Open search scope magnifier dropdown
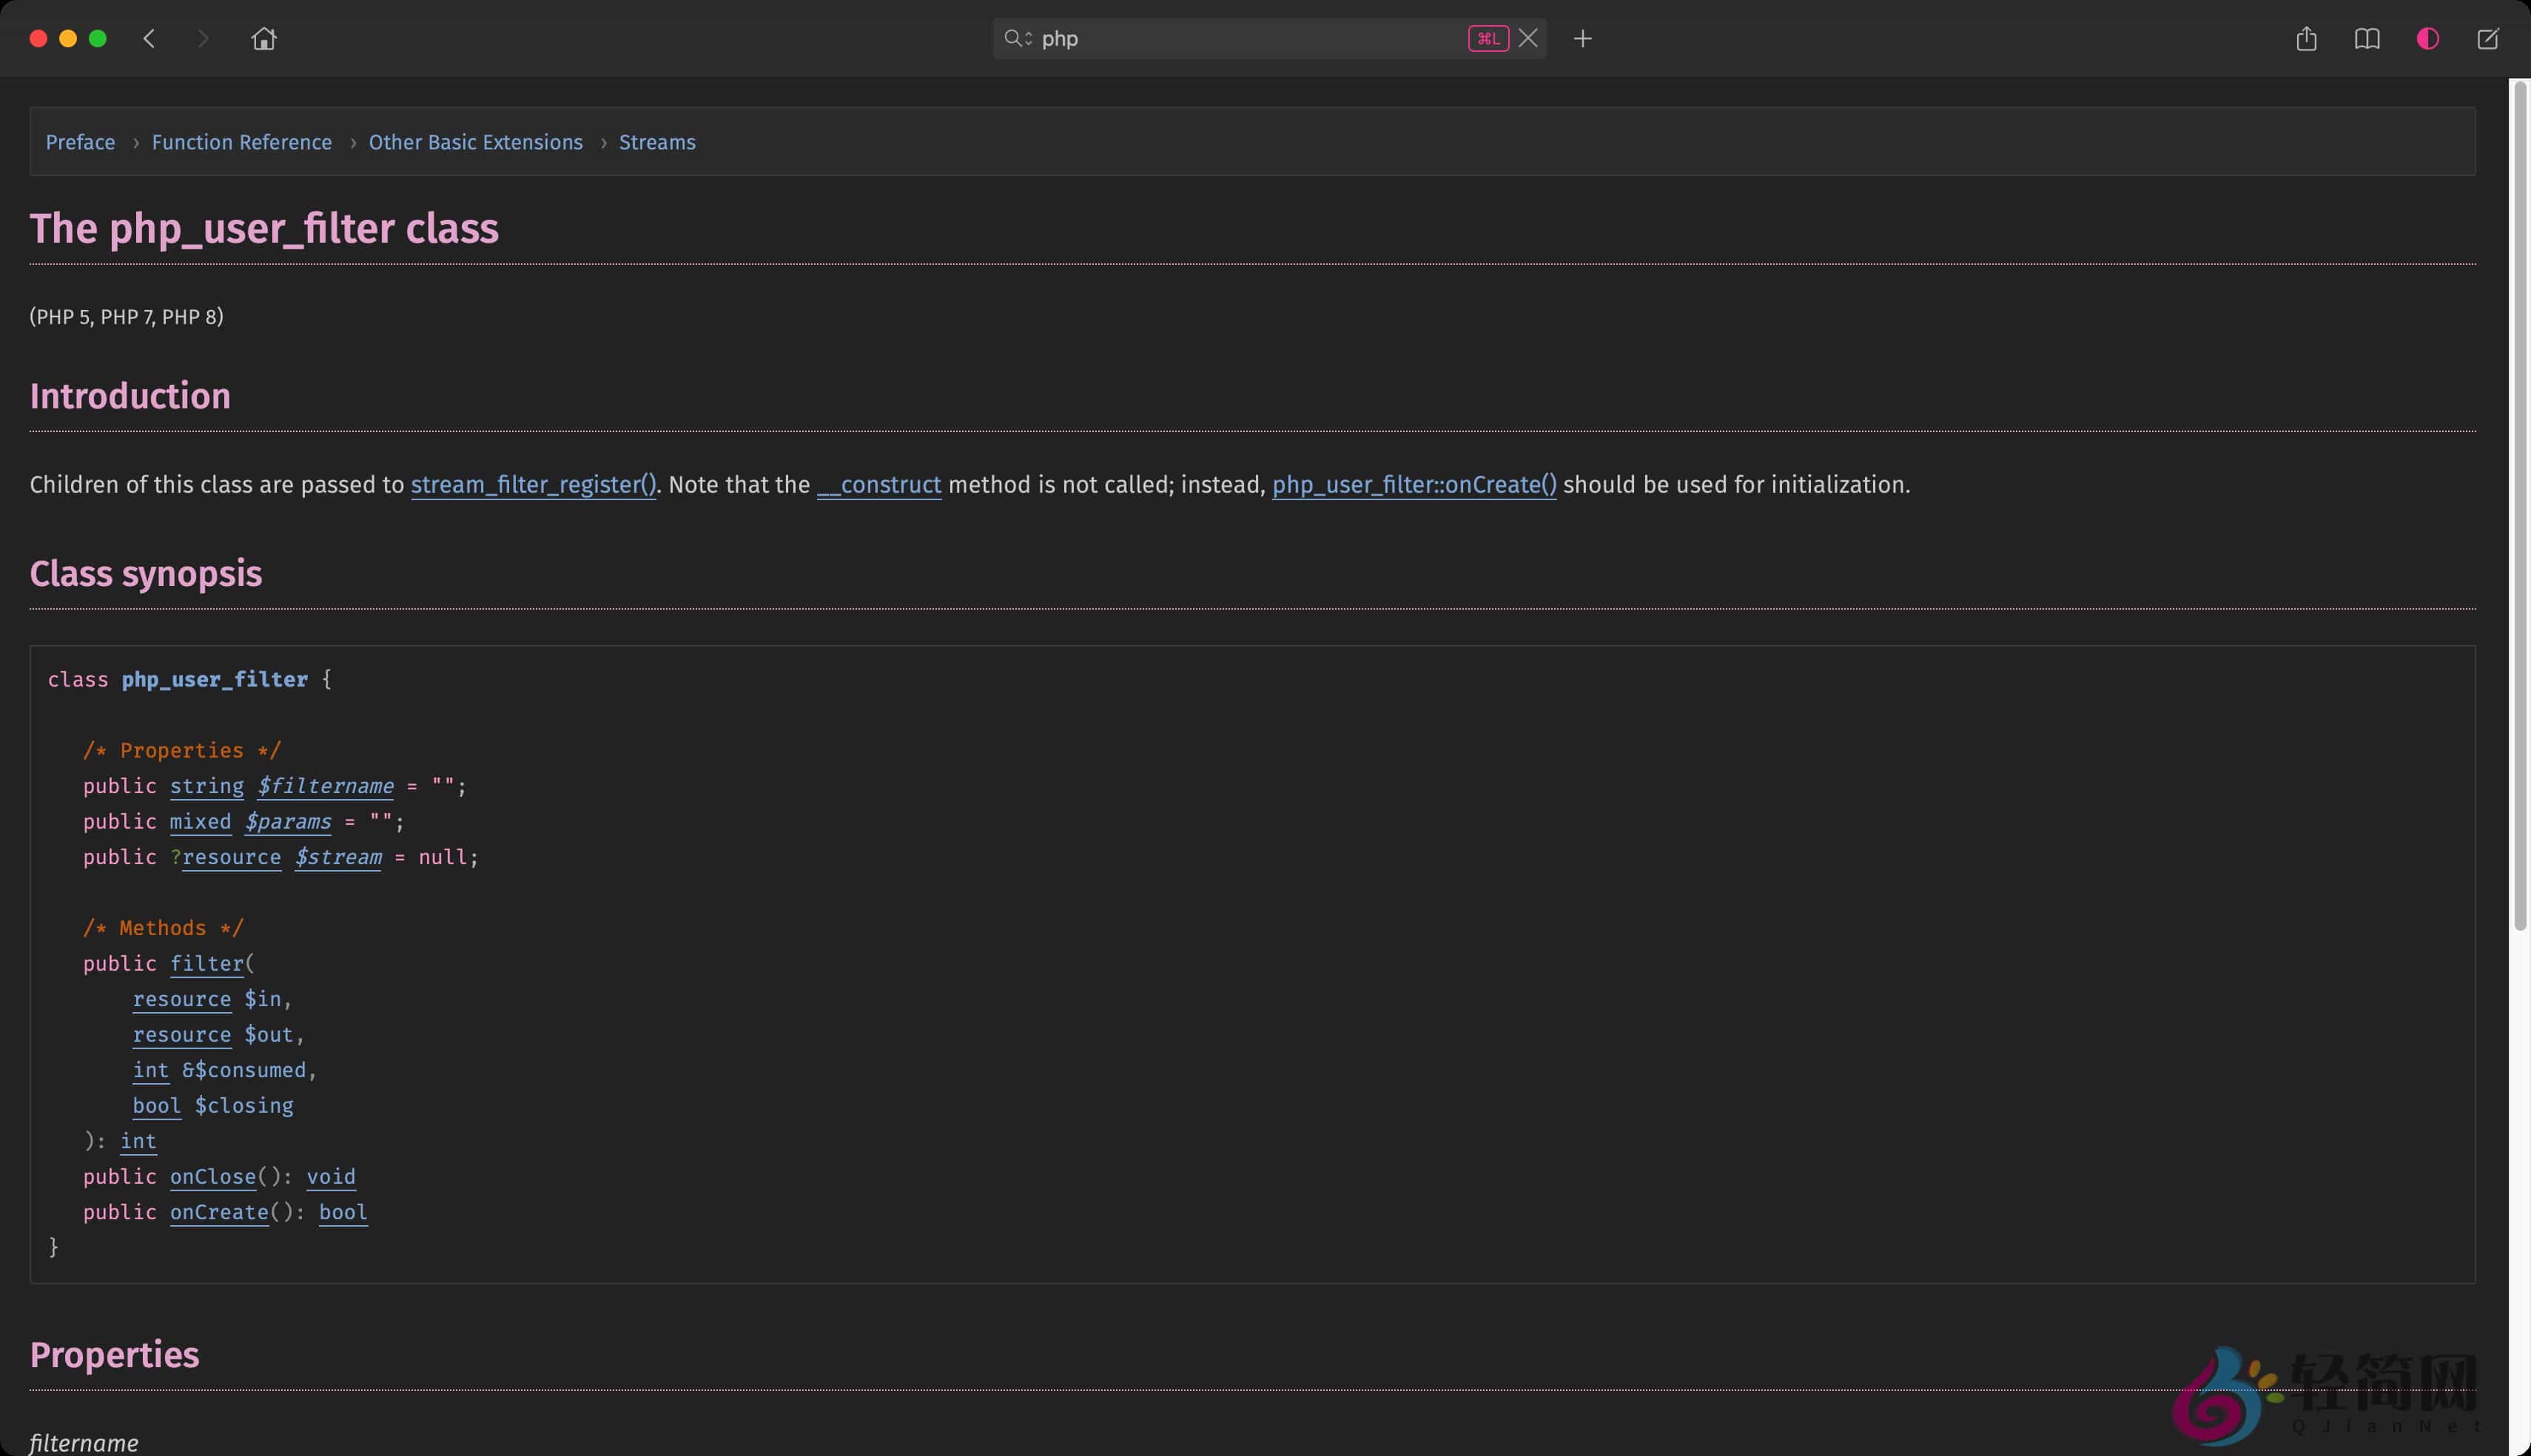 [x=1017, y=39]
